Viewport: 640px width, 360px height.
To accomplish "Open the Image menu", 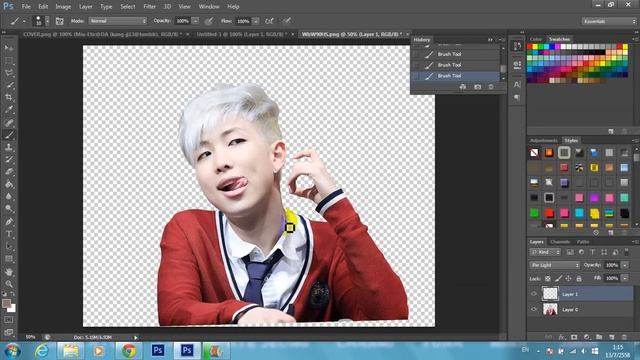I will point(63,7).
